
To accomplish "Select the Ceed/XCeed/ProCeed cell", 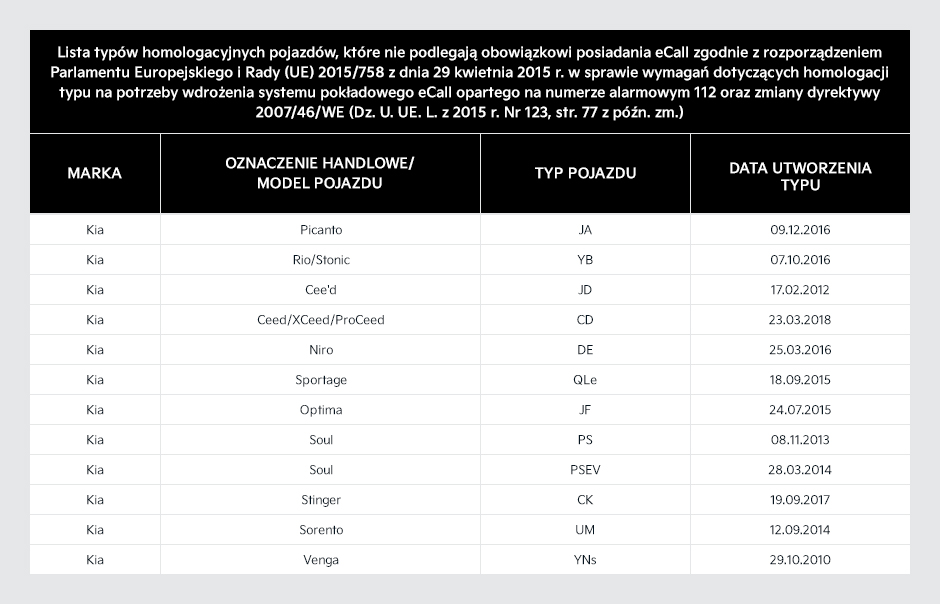I will tap(320, 319).
